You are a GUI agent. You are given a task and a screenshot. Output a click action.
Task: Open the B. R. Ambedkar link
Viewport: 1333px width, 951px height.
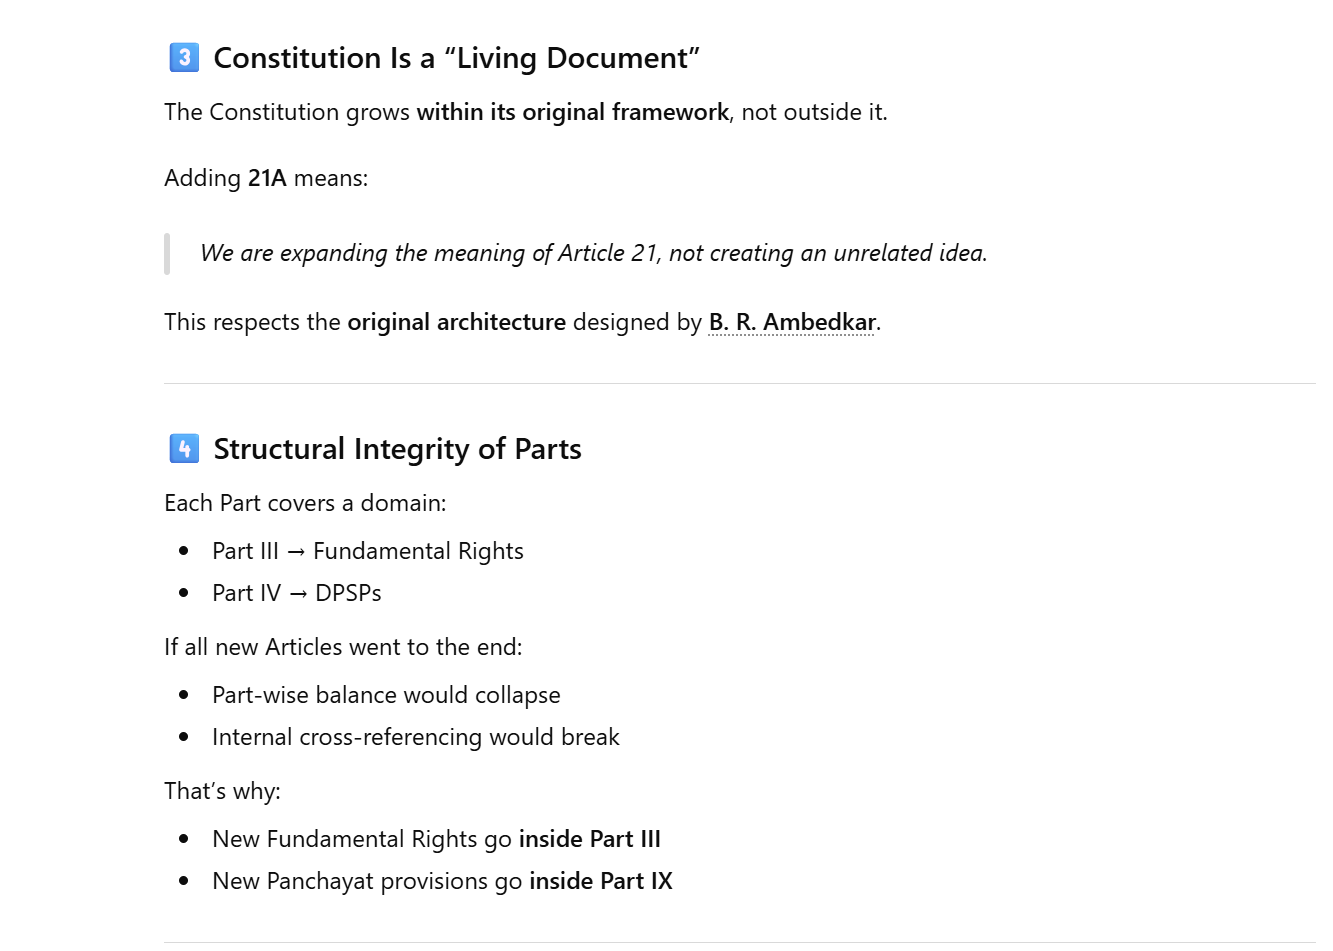[792, 322]
